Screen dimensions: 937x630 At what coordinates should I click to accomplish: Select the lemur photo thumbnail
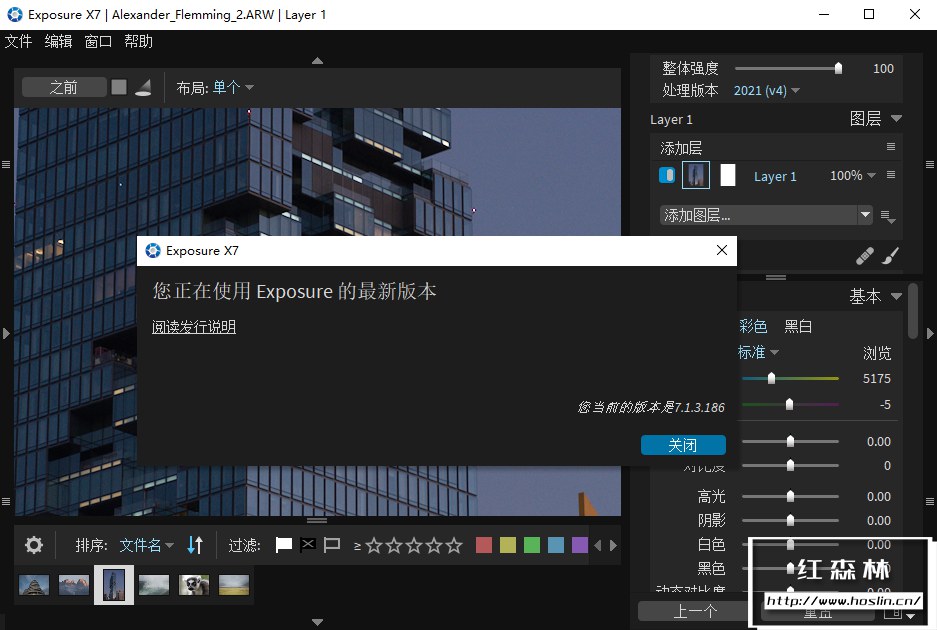tap(194, 585)
